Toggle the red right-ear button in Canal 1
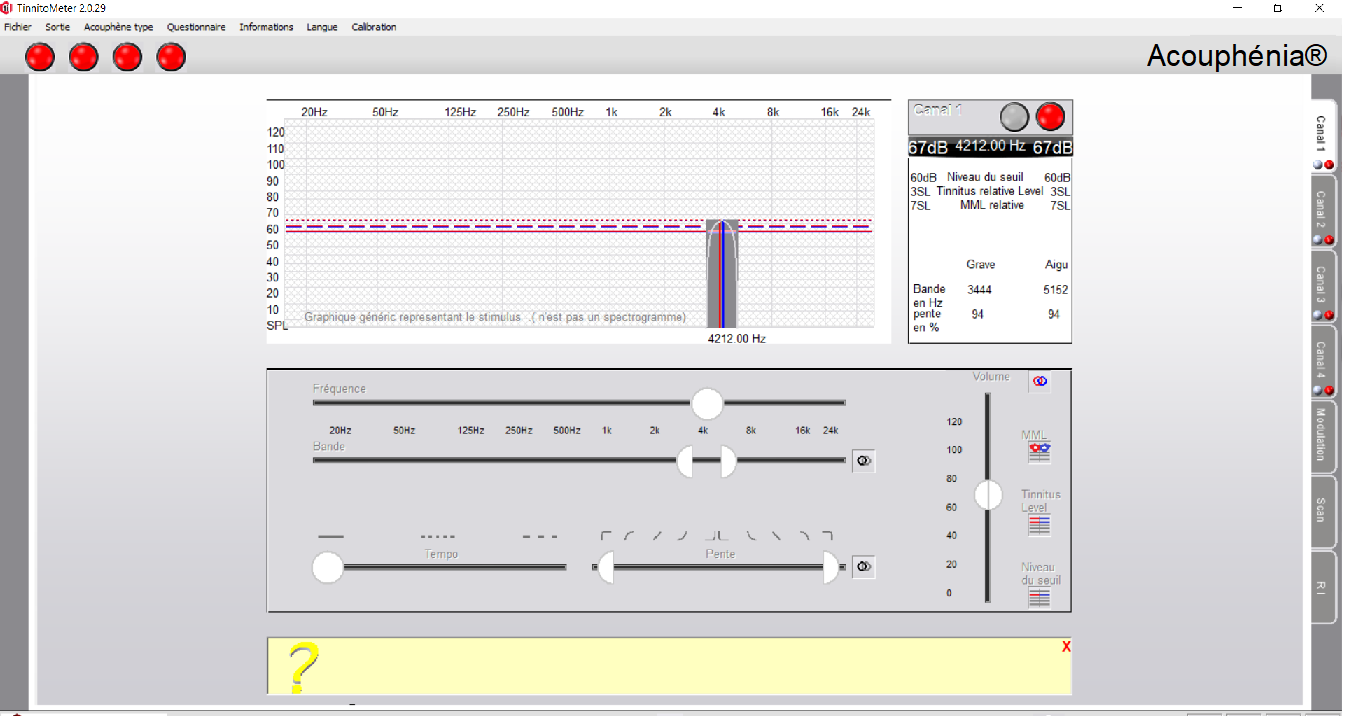1345x716 pixels. pos(1050,117)
